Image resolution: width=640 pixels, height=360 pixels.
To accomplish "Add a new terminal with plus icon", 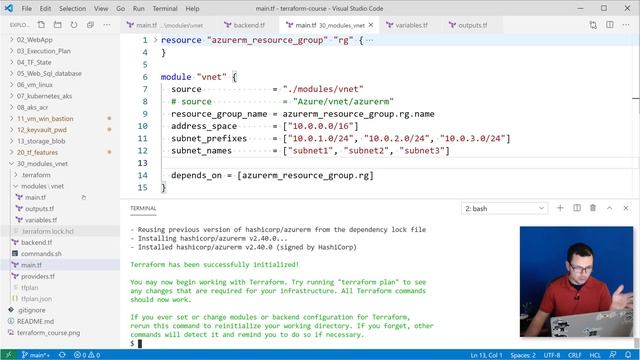I will point(560,208).
